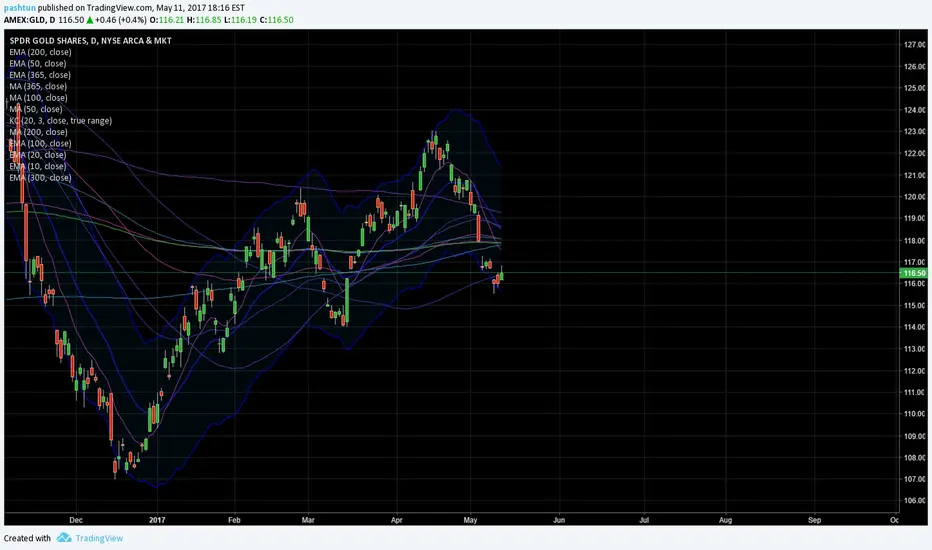Click the Jun label on time axis
The image size is (932, 550).
click(559, 520)
